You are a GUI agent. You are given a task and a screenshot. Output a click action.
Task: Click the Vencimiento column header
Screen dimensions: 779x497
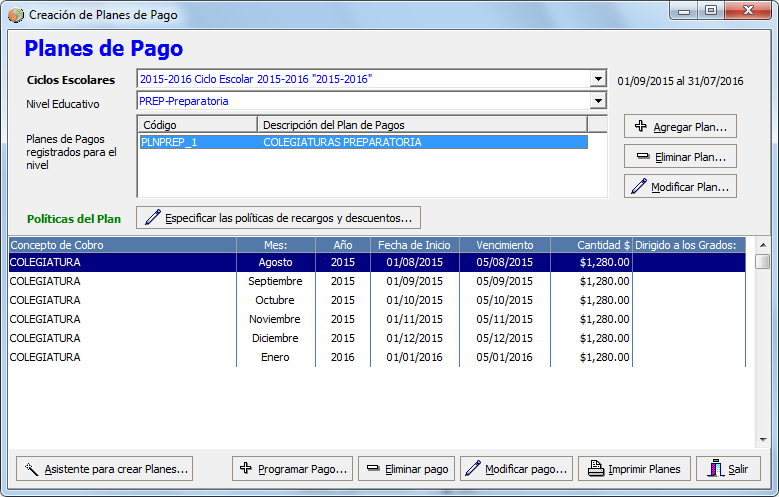504,245
